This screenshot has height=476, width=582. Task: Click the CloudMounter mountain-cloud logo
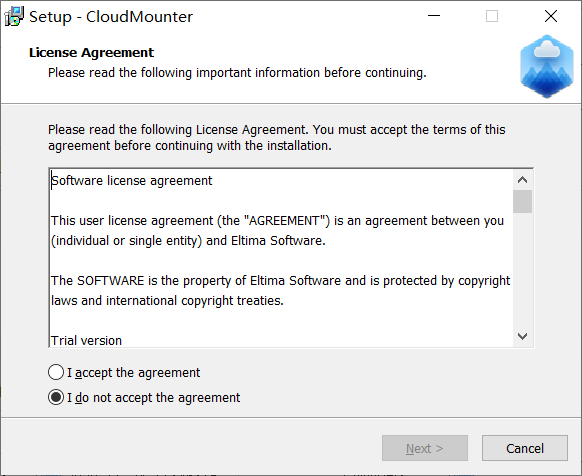tap(547, 66)
